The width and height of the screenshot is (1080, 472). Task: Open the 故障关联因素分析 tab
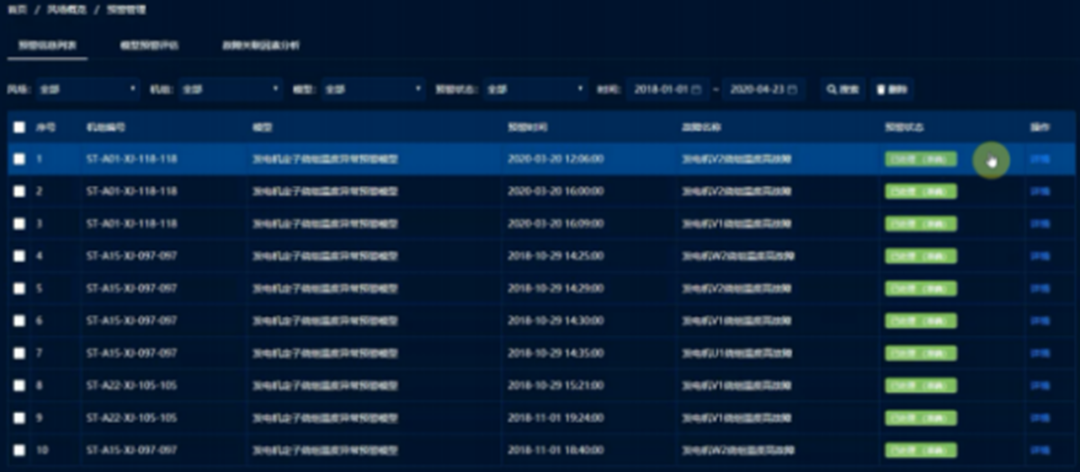coord(261,46)
